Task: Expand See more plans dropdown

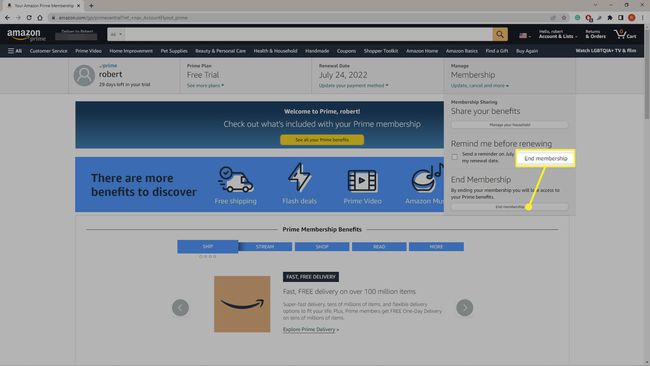Action: 205,85
